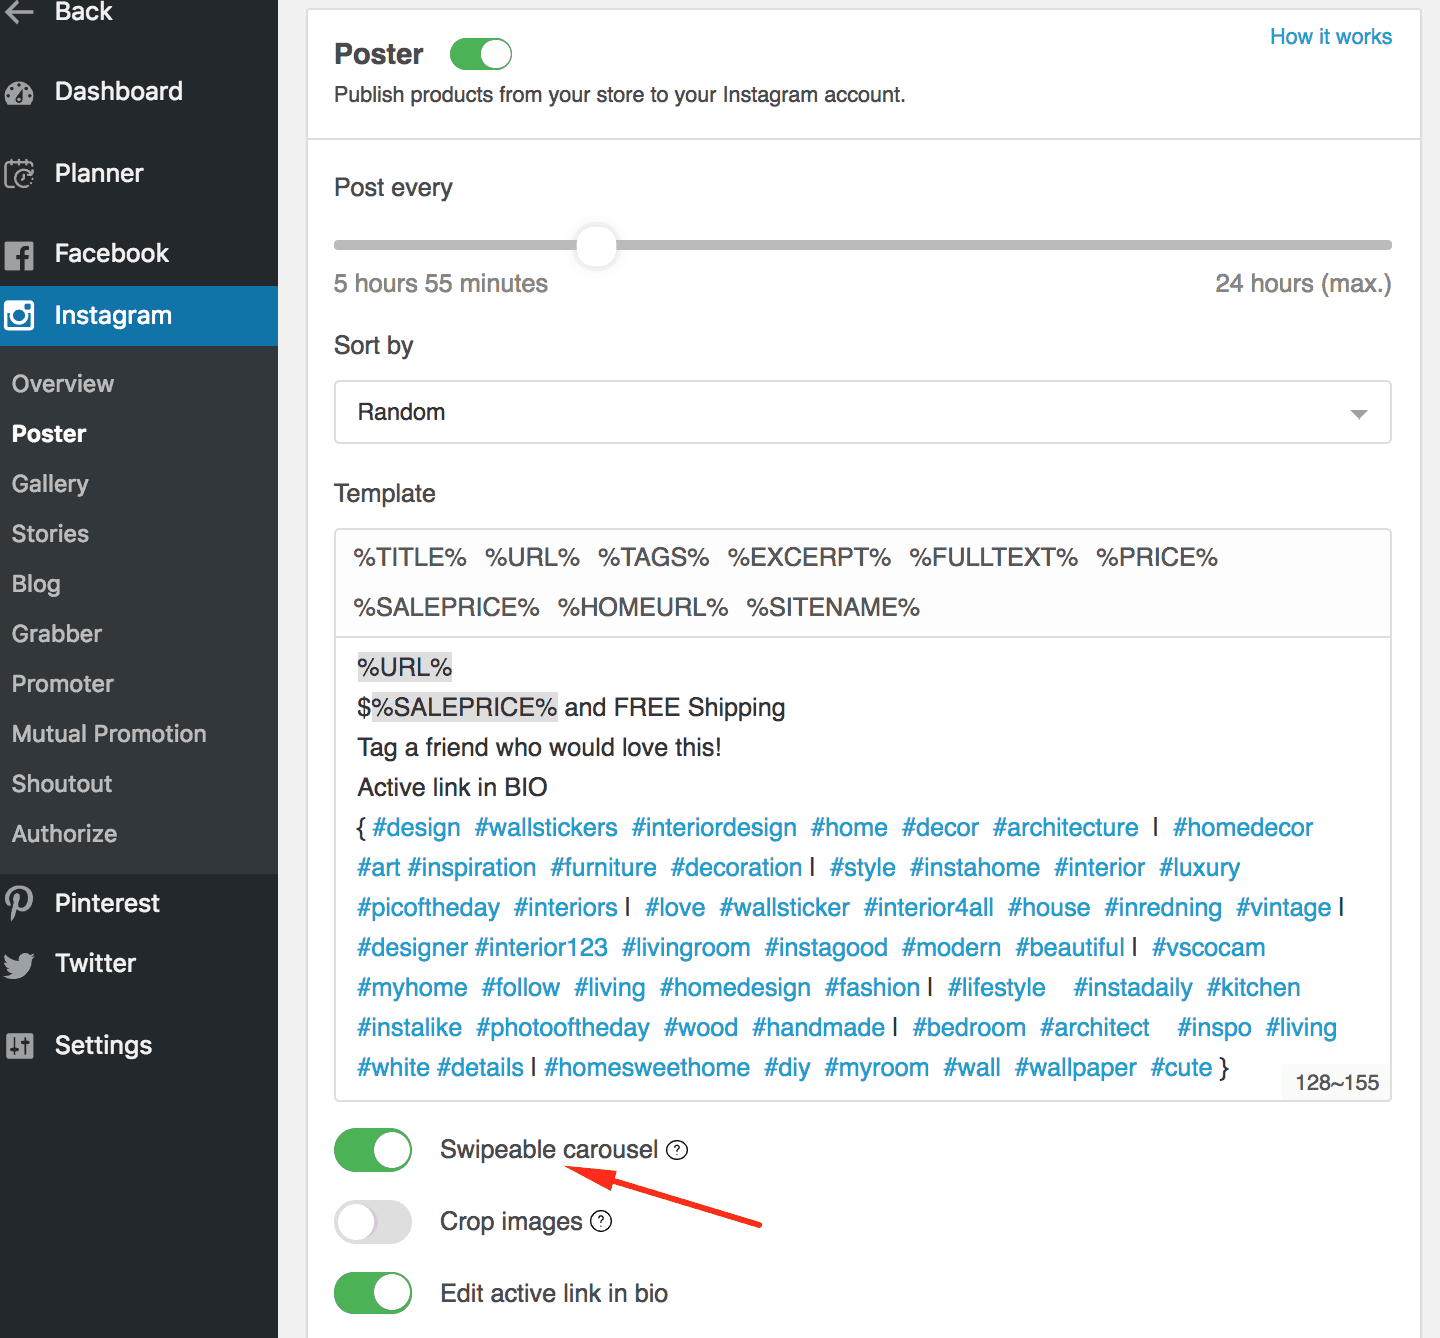
Task: Turn off Swipeable carousel toggle
Action: (x=373, y=1150)
